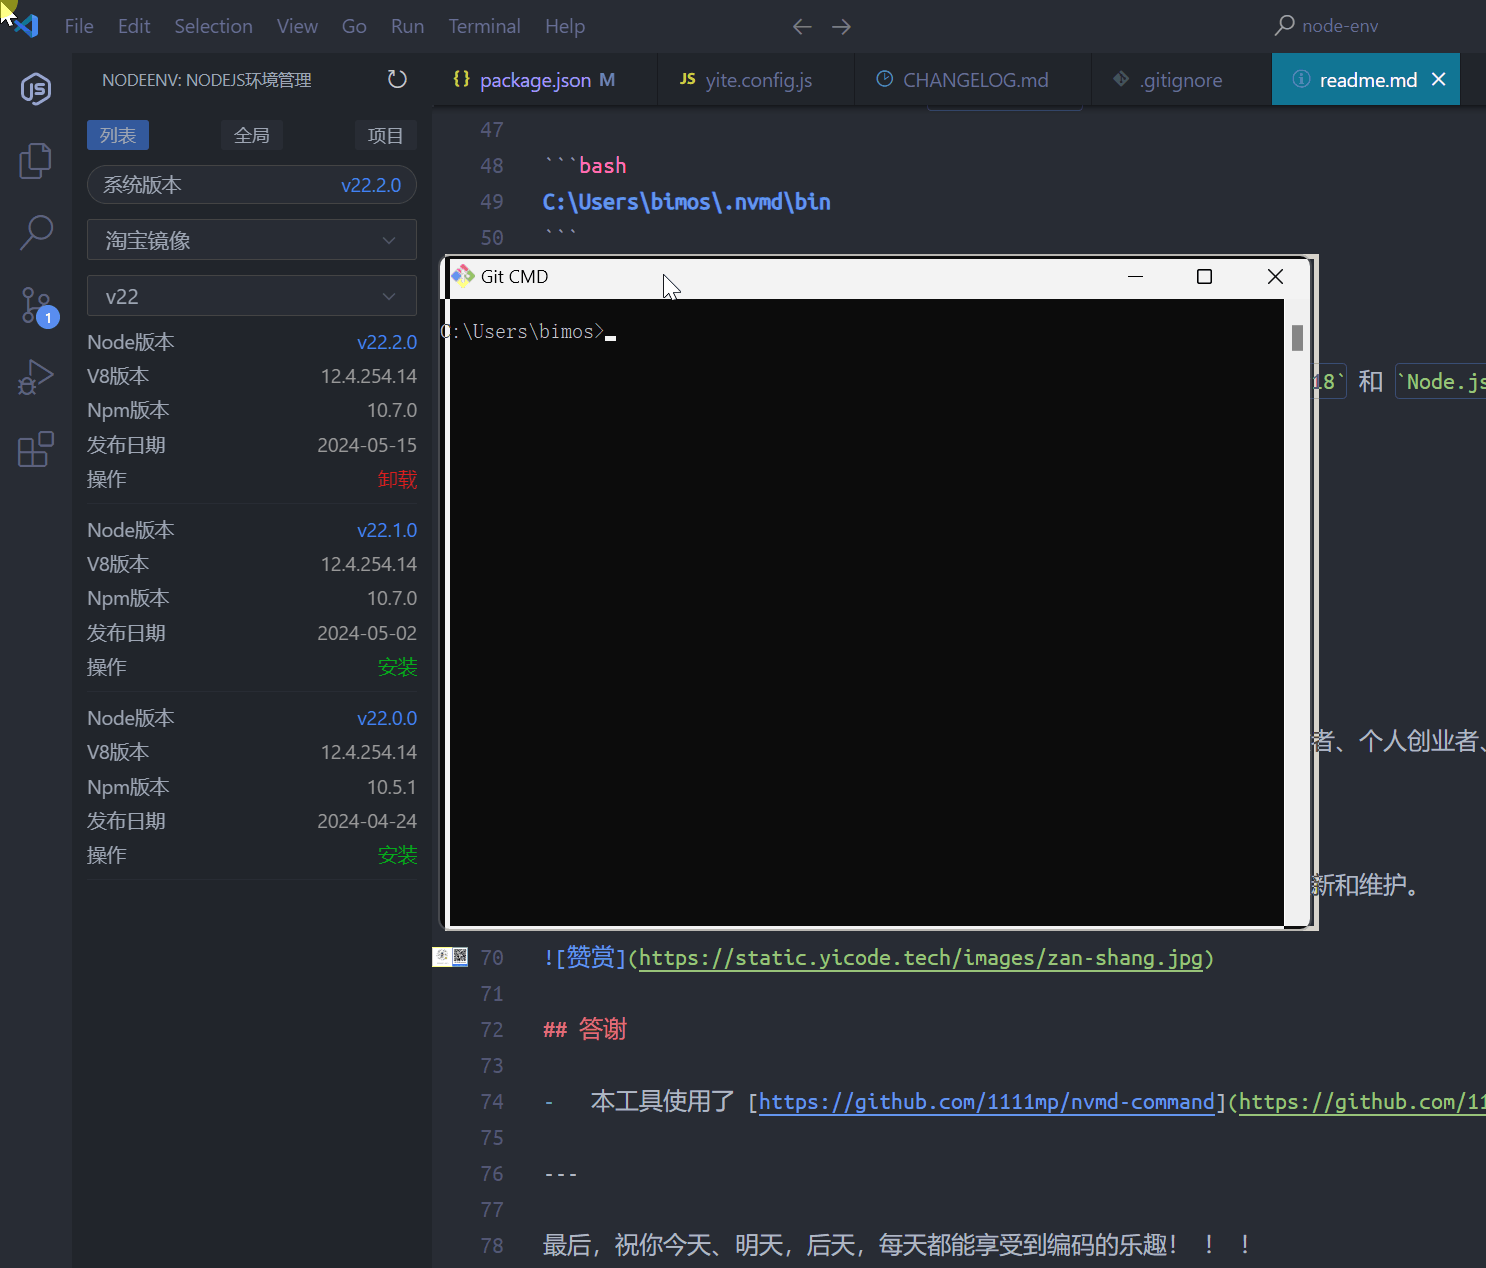
Task: Click the Npm version 10.5.1
Action: coord(392,787)
